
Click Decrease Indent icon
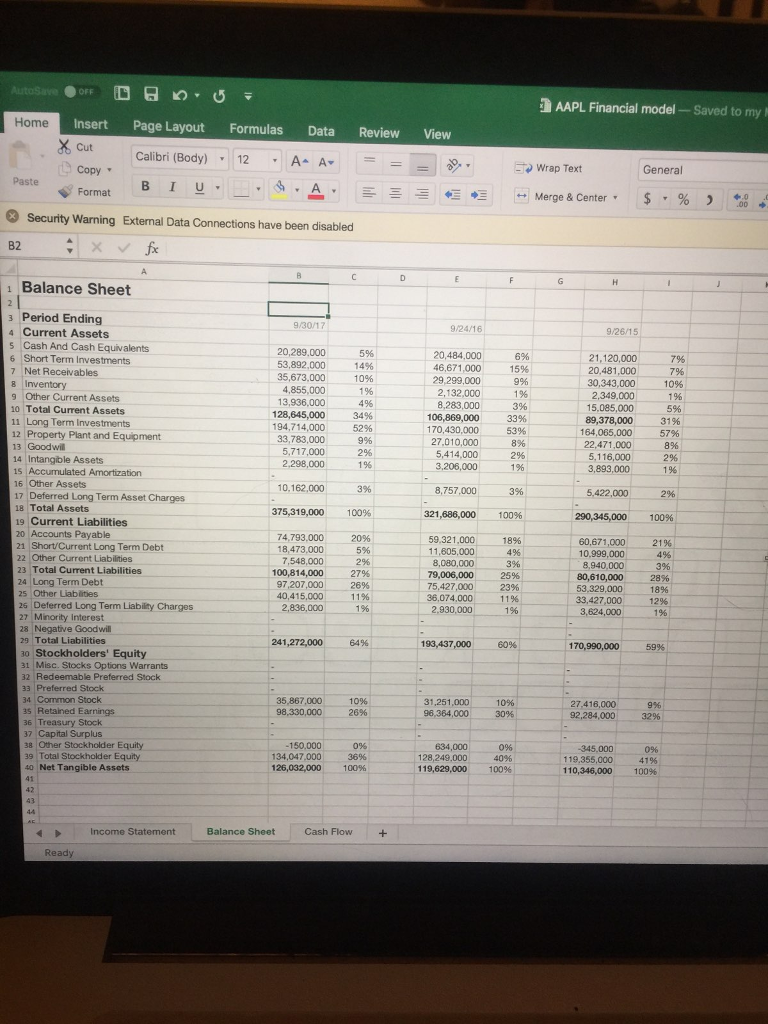[452, 195]
